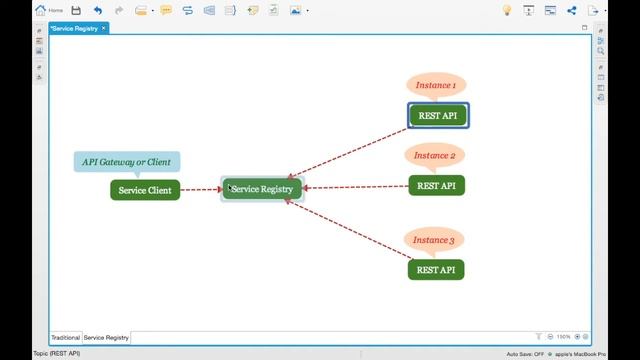The height and width of the screenshot is (360, 640).
Task: Zoom in with the plus button
Action: coord(577,336)
